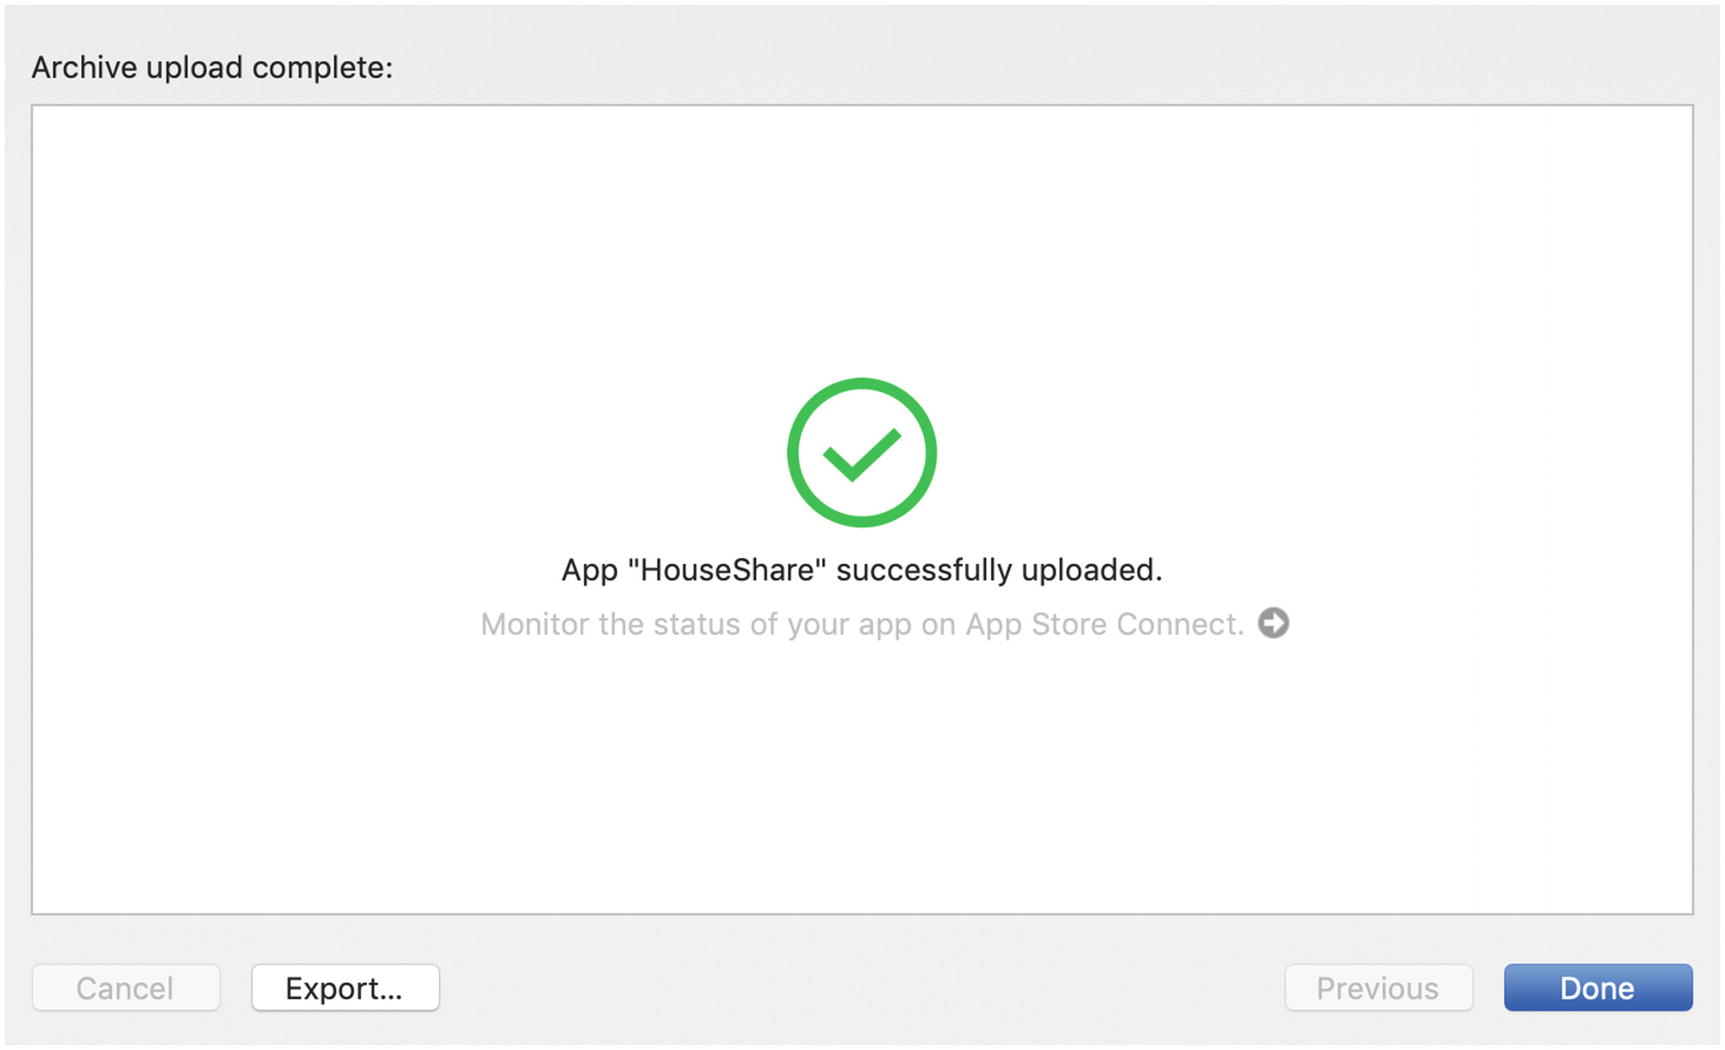The width and height of the screenshot is (1725, 1050).
Task: Click the App Store Connect arrow icon
Action: [1273, 623]
